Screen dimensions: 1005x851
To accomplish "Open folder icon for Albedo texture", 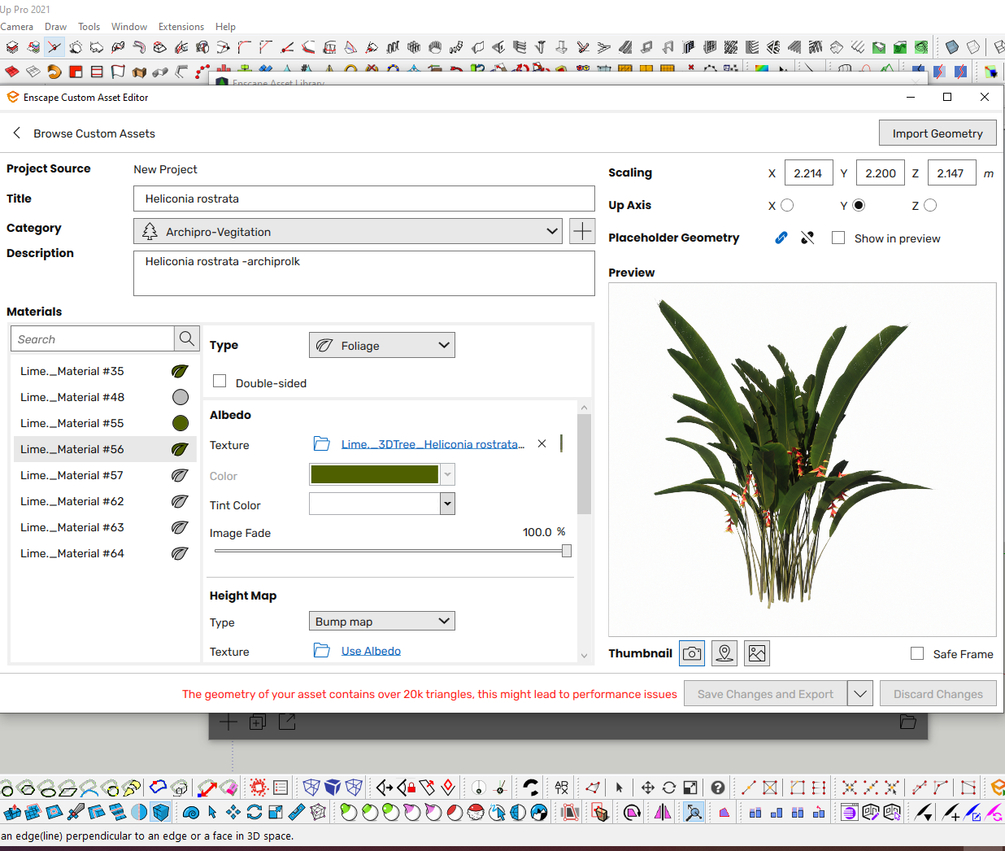I will pos(321,443).
